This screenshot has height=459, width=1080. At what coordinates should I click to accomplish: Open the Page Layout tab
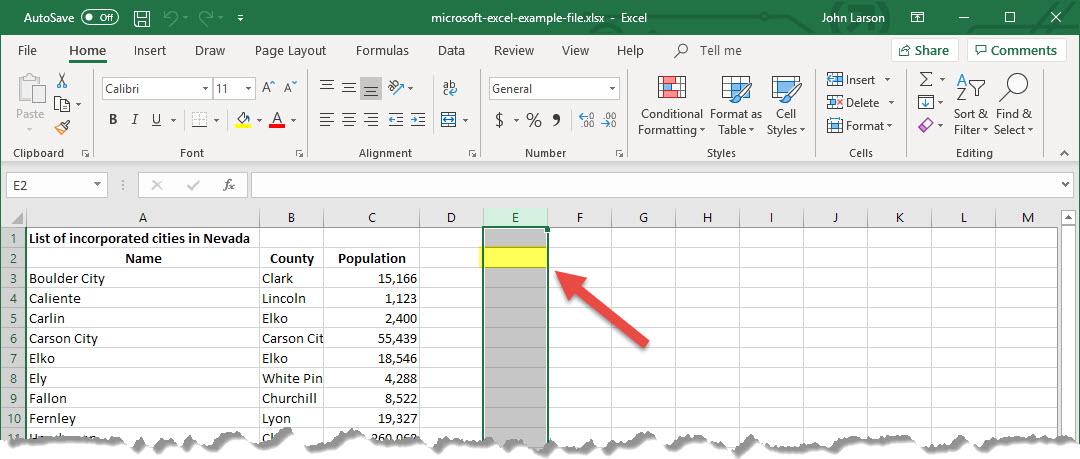point(290,50)
